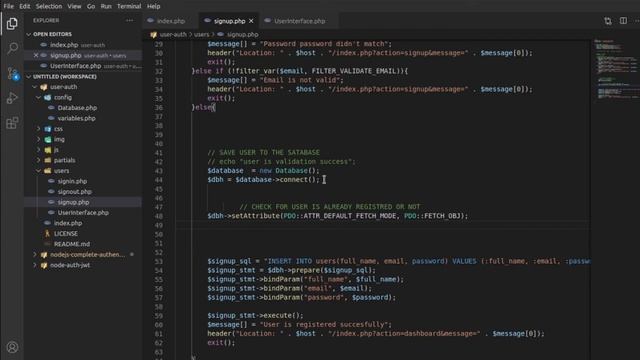Click the "Email is not valid" message line
Image resolution: width=640 pixels, height=360 pixels.
pos(276,80)
